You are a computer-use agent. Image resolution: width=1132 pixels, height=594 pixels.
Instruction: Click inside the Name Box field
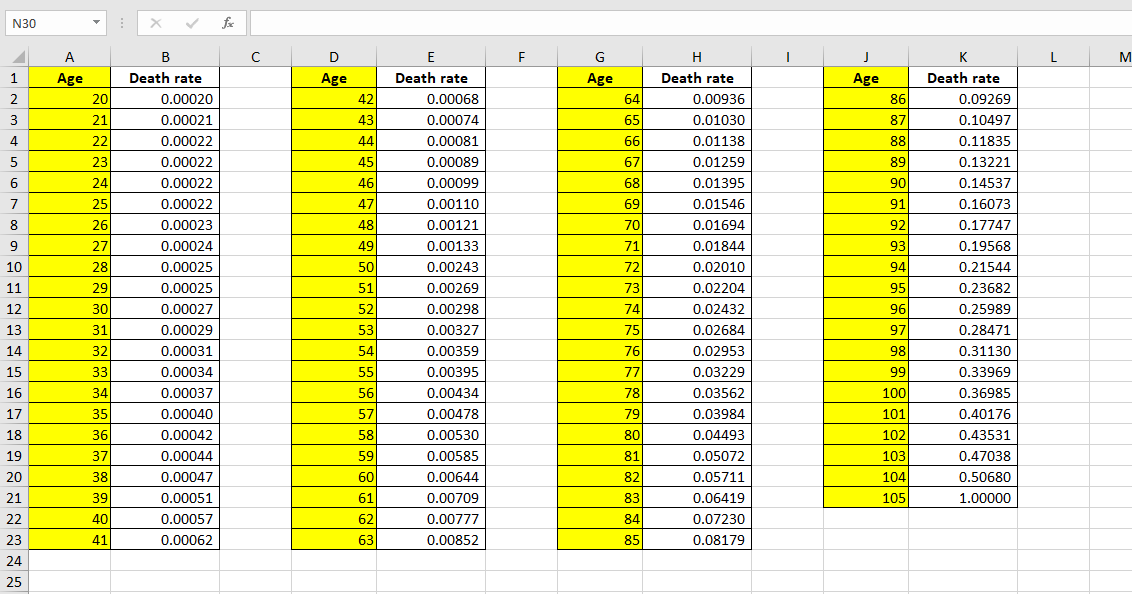click(x=45, y=22)
